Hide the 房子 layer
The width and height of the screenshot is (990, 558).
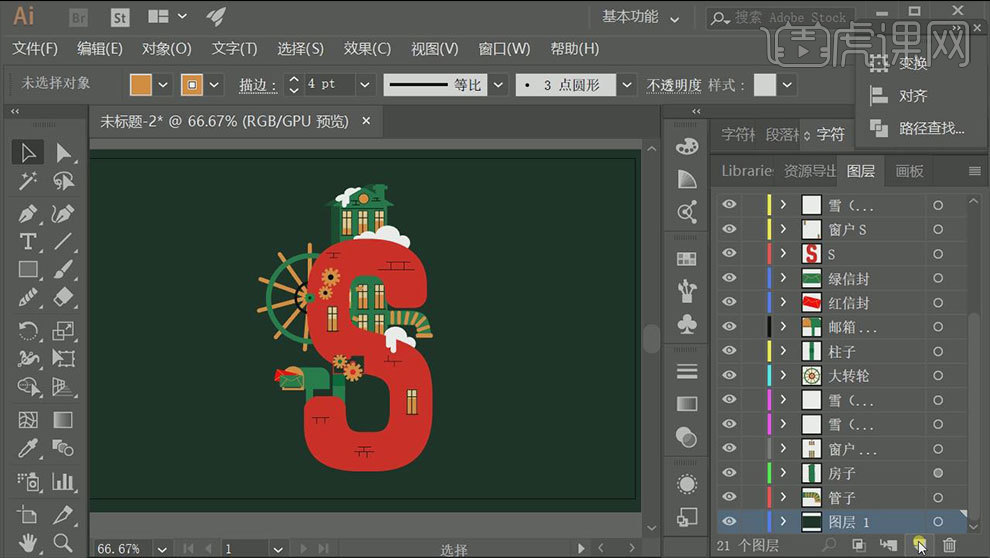[729, 472]
